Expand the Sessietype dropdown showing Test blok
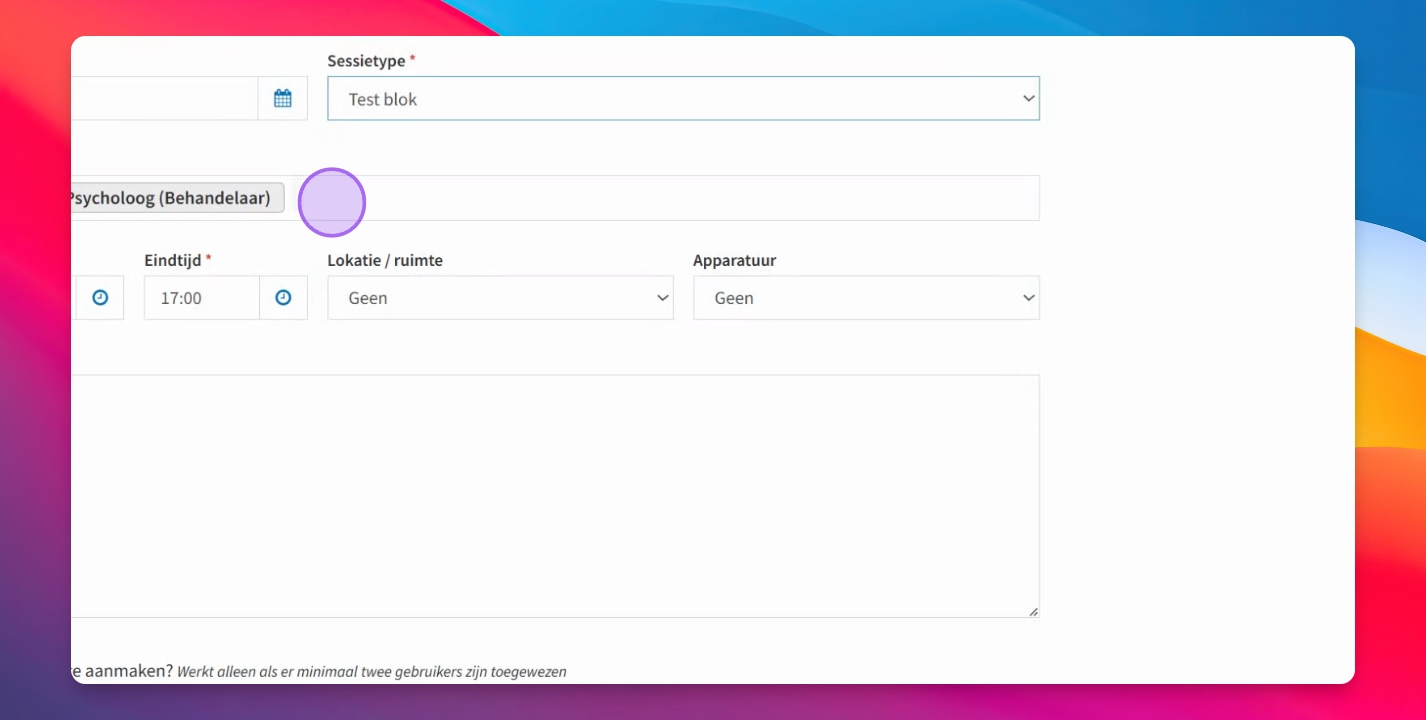1426x720 pixels. 683,98
